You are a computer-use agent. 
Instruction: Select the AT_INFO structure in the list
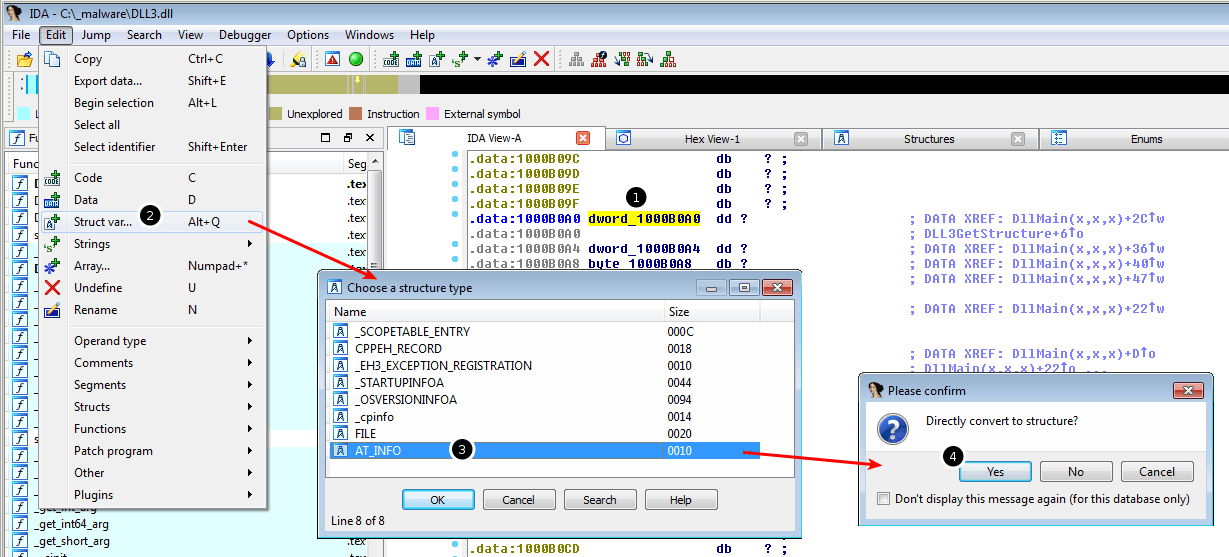click(x=378, y=451)
